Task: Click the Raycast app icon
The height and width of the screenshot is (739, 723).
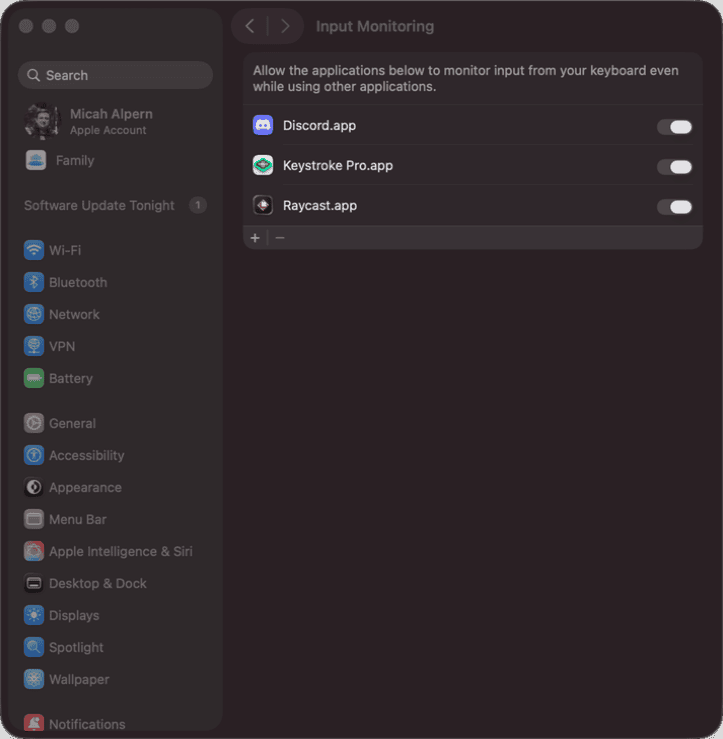Action: (x=263, y=205)
